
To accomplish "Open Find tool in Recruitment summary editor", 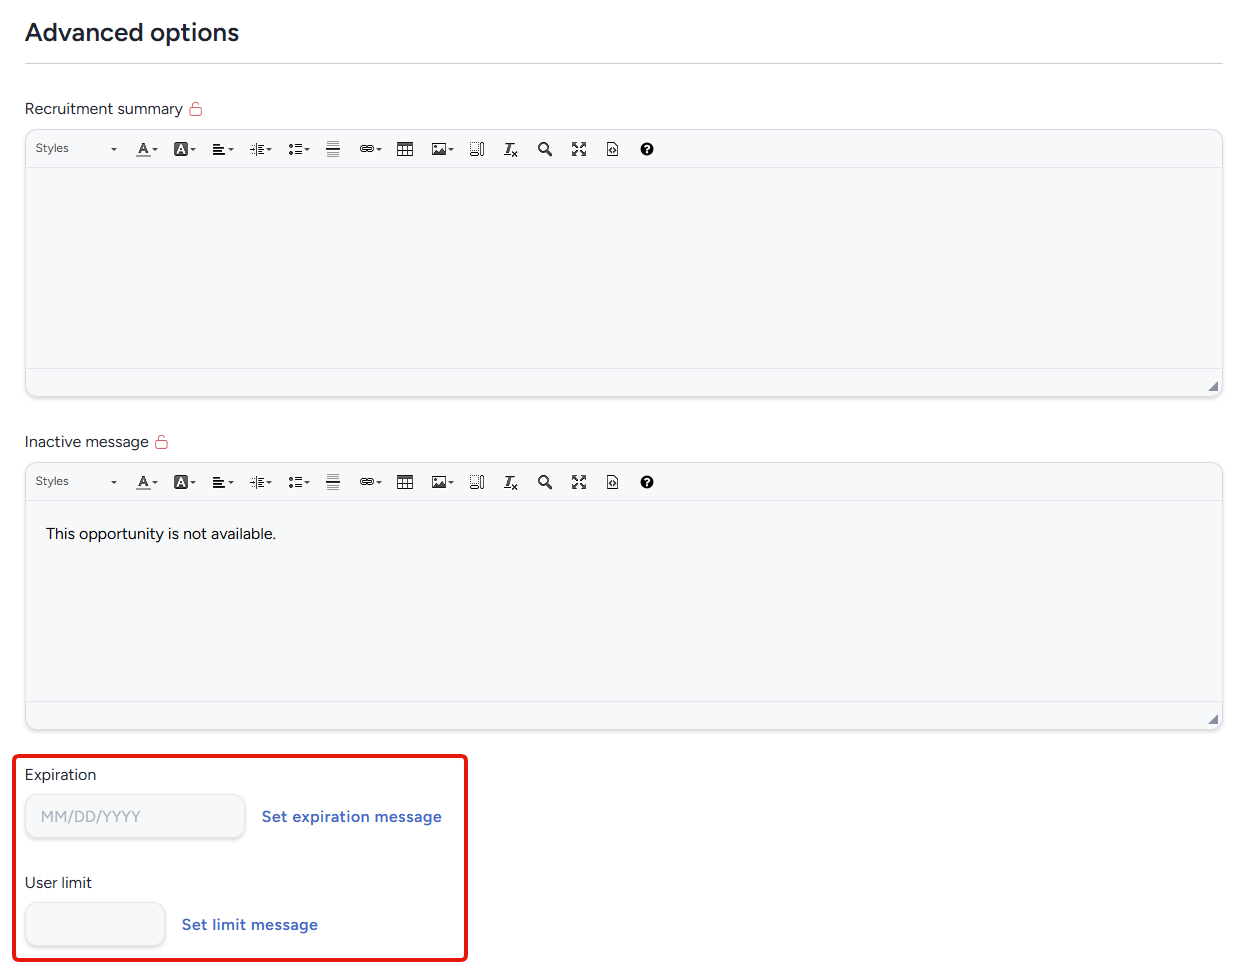I will click(545, 149).
